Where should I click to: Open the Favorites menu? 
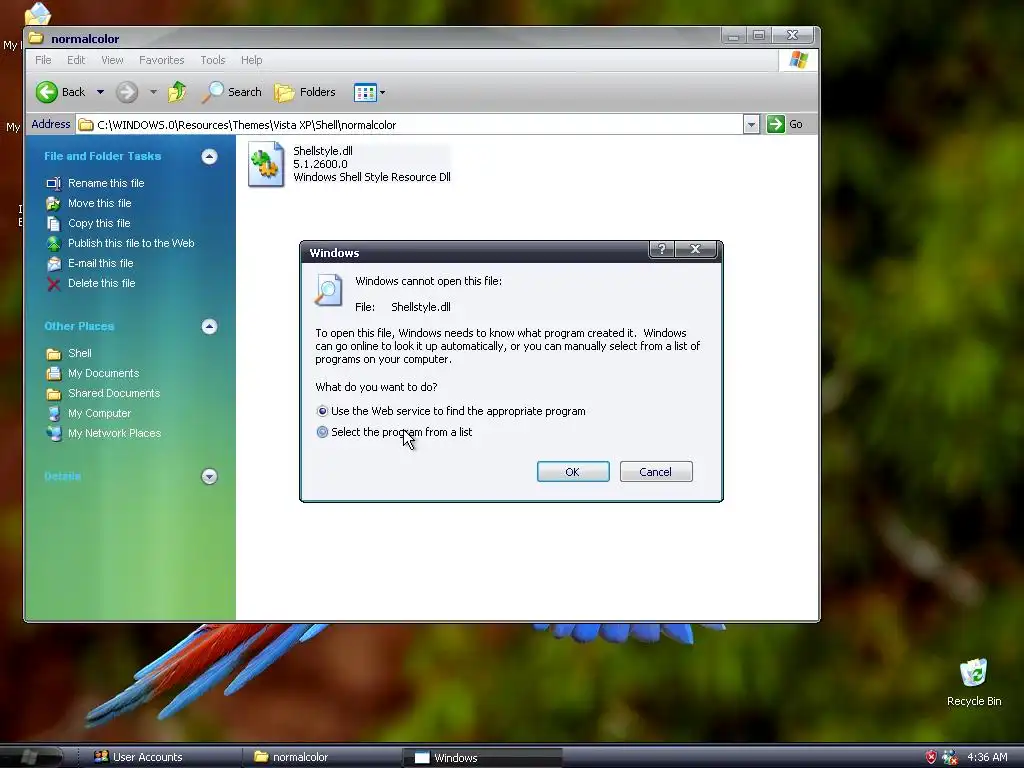[x=161, y=60]
